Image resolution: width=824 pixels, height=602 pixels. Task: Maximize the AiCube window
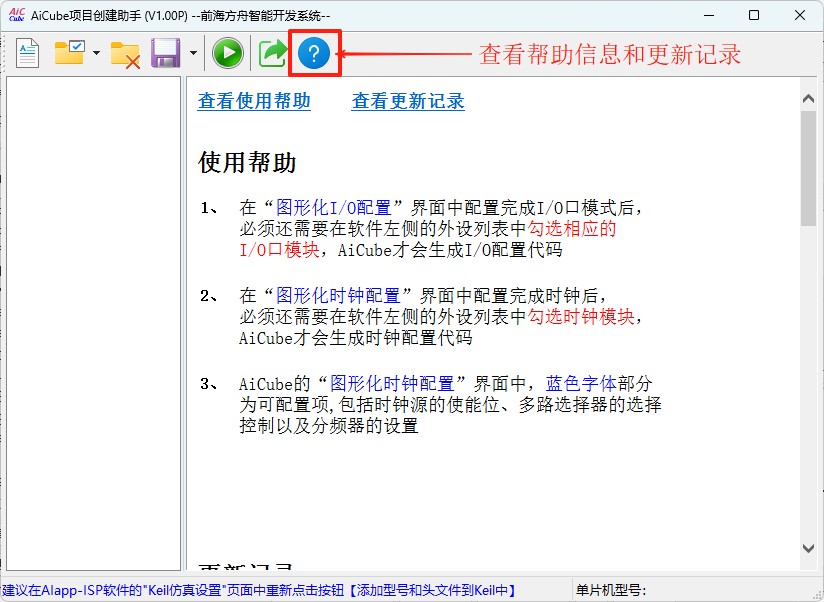pos(754,15)
